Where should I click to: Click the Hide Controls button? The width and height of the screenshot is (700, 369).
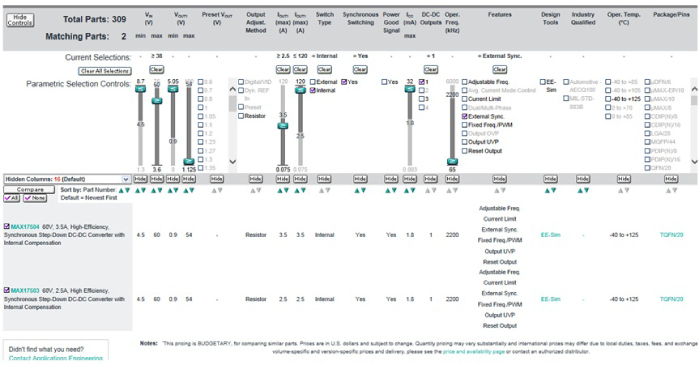(x=20, y=20)
